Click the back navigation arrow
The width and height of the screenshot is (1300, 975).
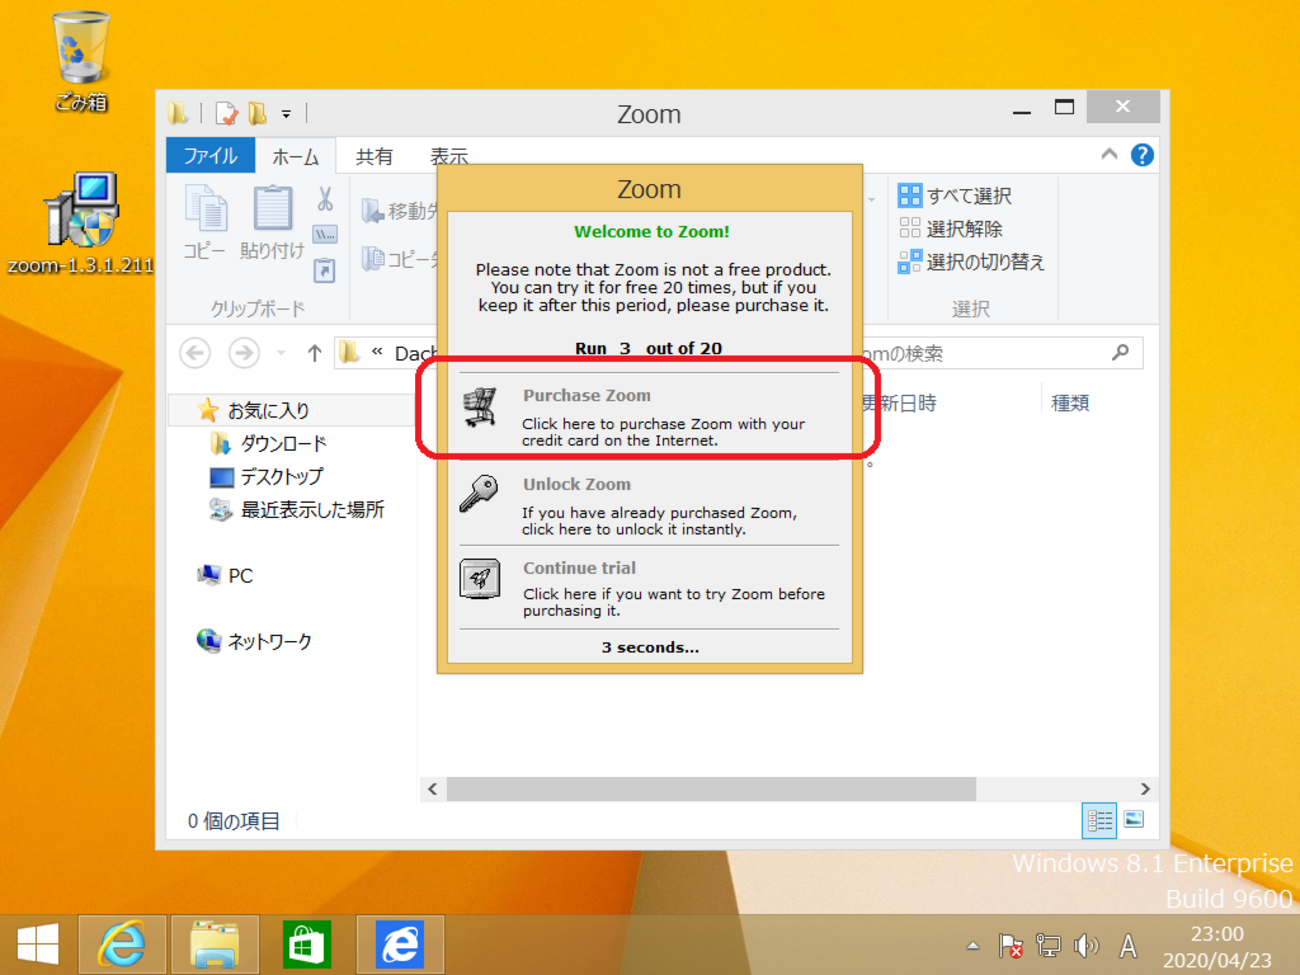(196, 353)
